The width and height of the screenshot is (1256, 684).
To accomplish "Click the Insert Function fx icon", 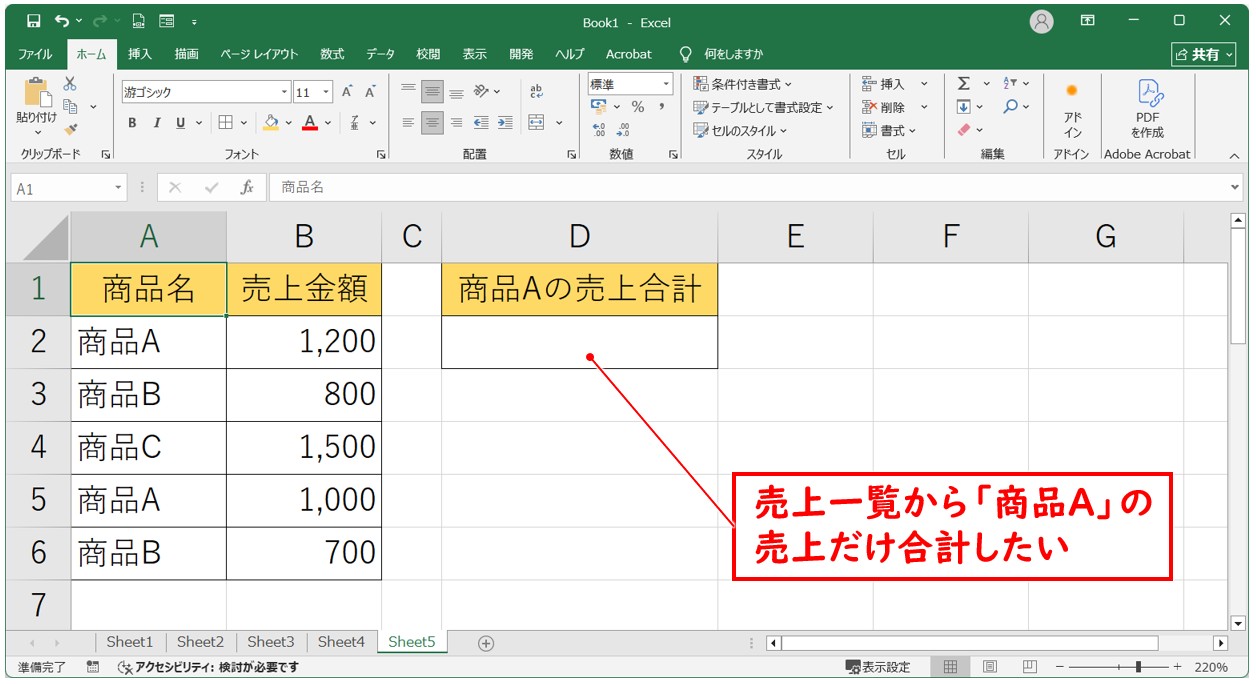I will pyautogui.click(x=247, y=188).
